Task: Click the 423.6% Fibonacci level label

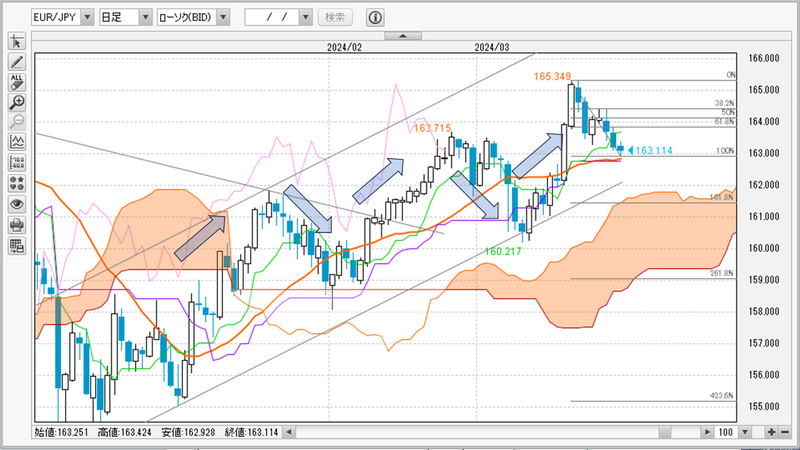Action: (x=721, y=395)
